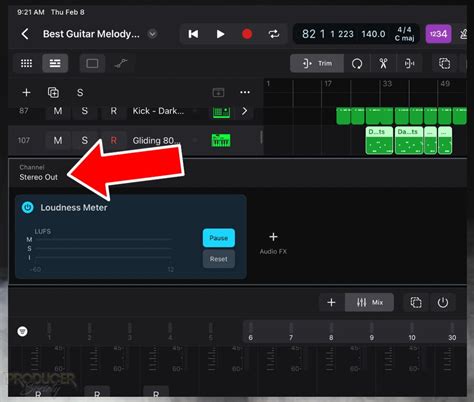Open the rectangle editor view icon
Viewport: 474px width, 402px height.
click(x=92, y=63)
